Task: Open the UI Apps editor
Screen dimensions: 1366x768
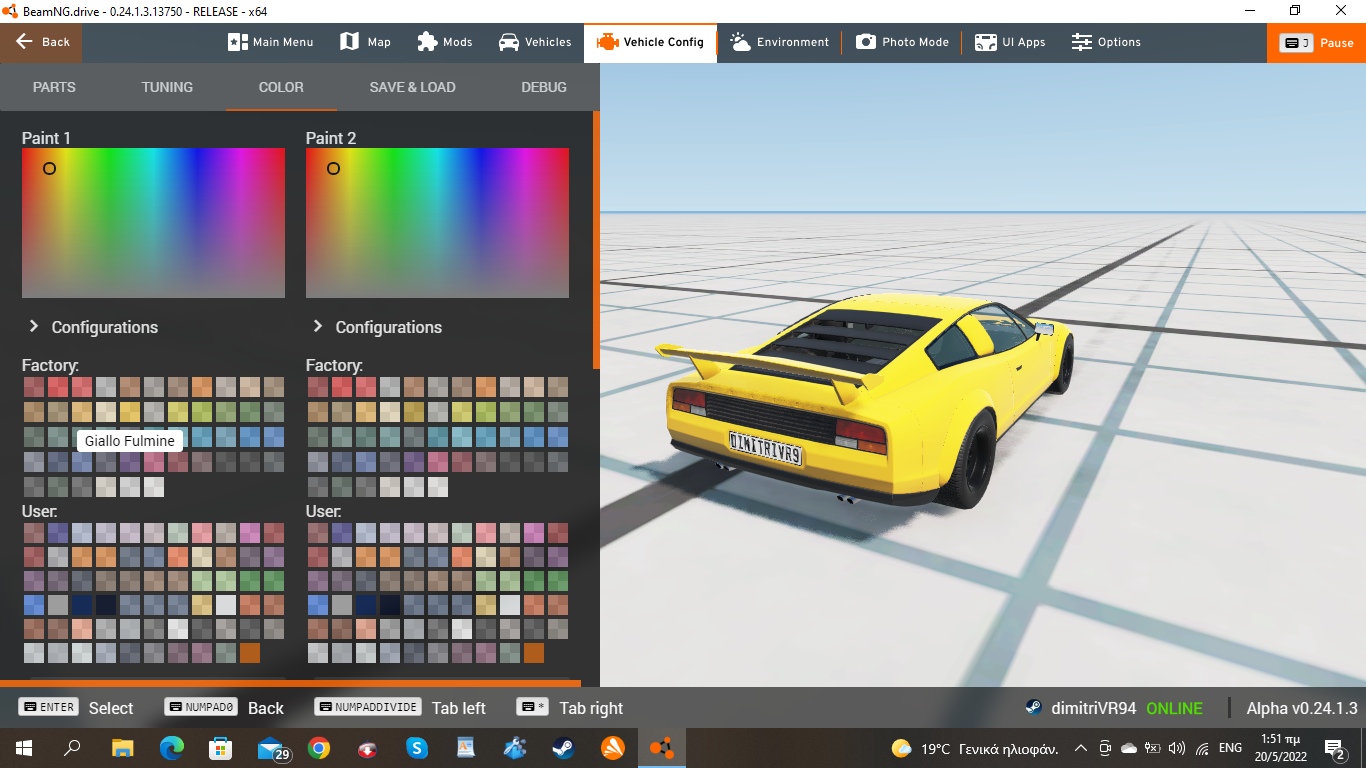Action: [1010, 42]
